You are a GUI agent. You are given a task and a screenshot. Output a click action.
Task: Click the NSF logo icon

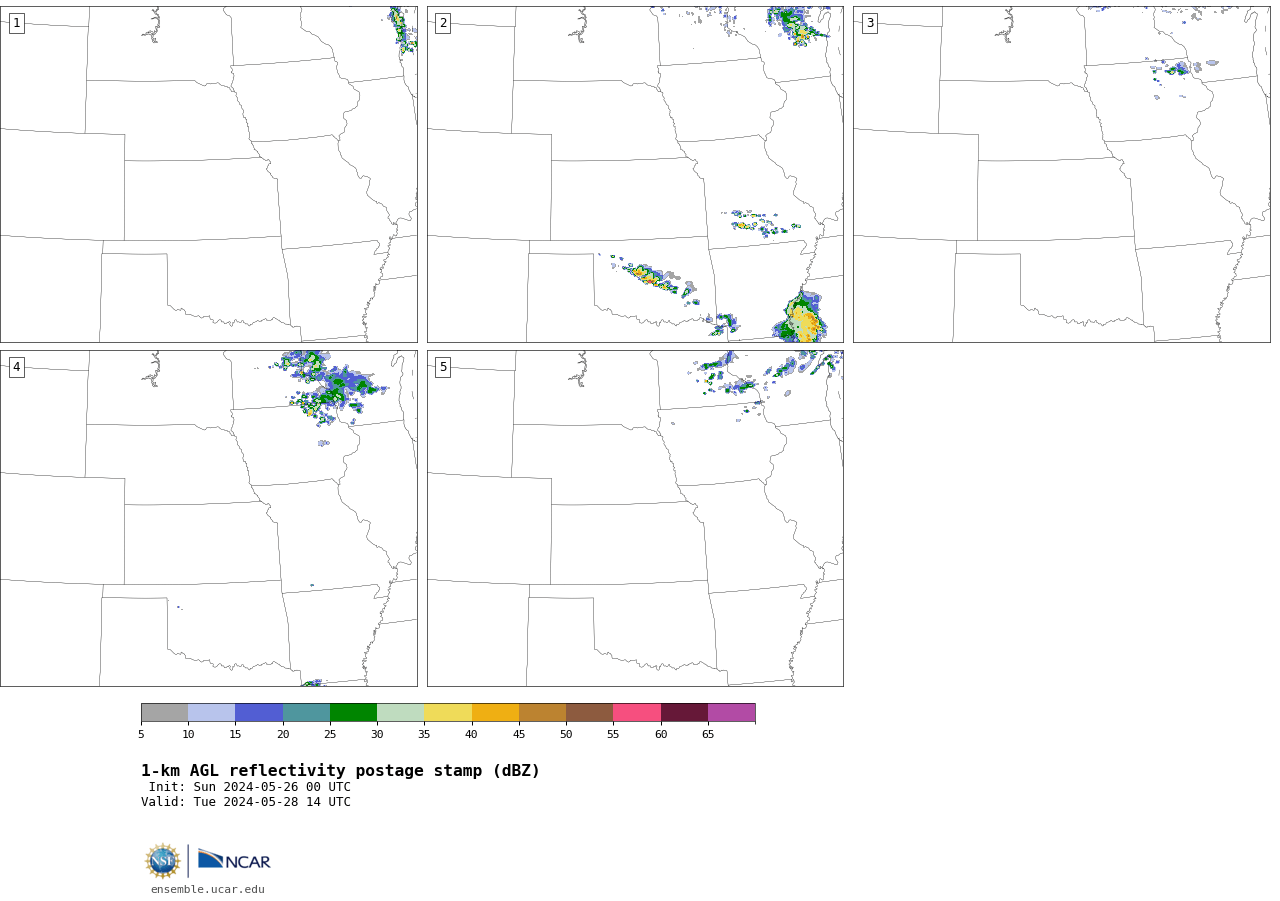(163, 861)
